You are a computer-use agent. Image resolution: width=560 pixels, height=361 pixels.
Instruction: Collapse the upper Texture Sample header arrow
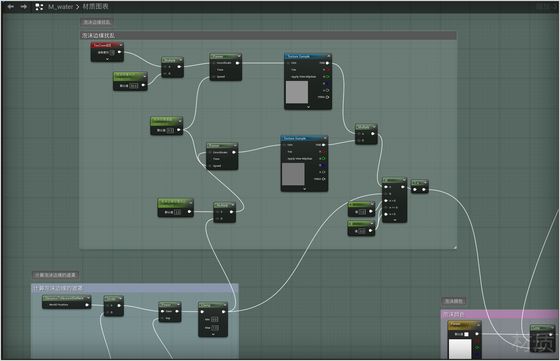329,56
